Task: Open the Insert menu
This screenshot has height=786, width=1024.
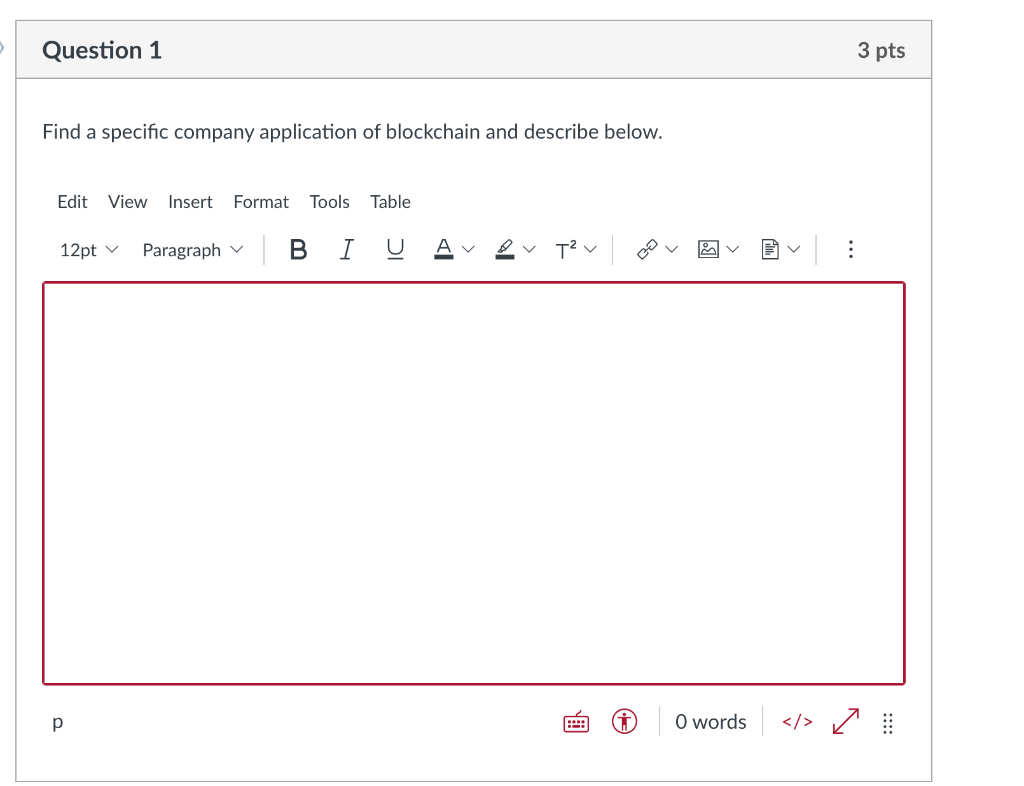Action: tap(190, 202)
